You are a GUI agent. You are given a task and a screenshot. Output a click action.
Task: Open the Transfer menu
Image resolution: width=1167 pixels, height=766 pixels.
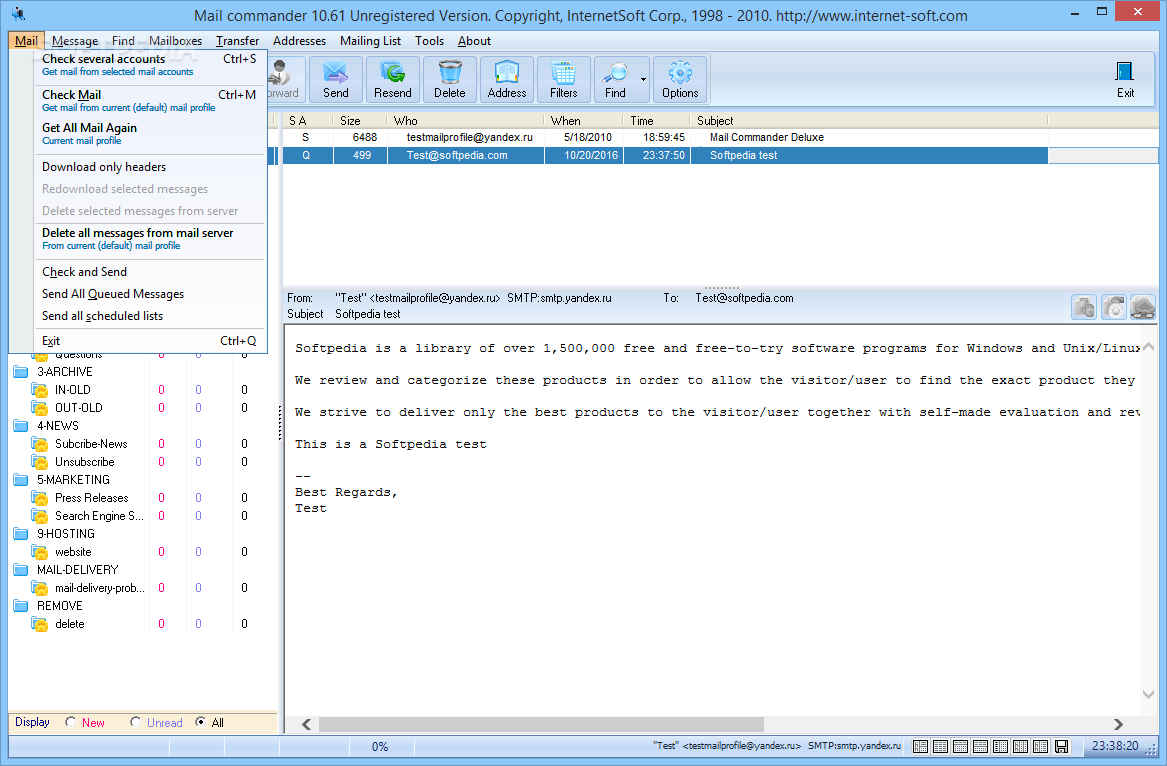pos(237,41)
